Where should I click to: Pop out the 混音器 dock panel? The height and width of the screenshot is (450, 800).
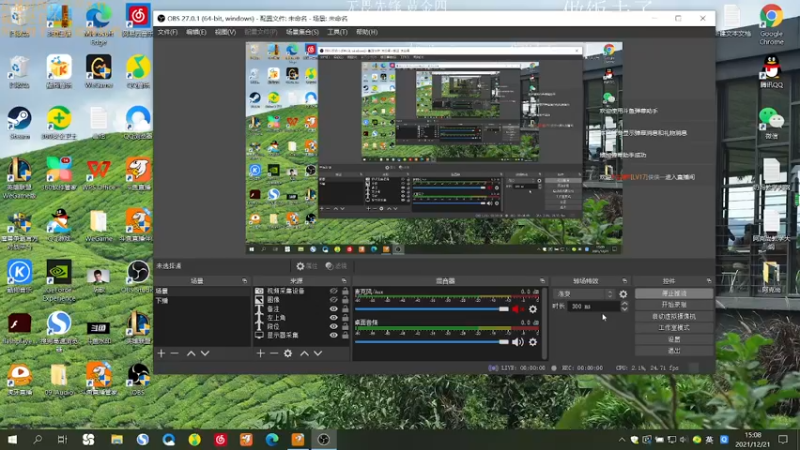[x=542, y=281]
